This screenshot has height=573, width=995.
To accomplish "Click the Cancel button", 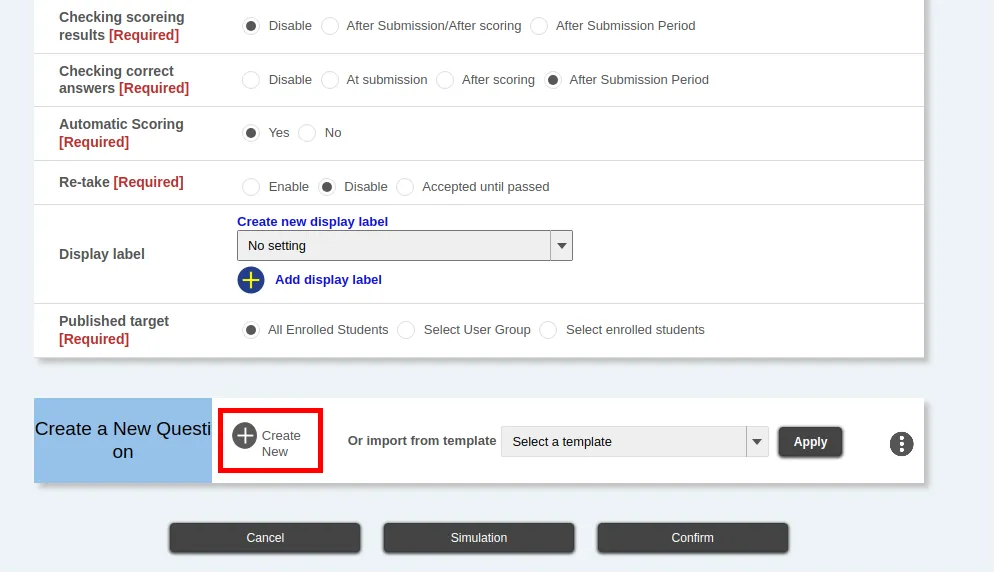I will point(265,538).
